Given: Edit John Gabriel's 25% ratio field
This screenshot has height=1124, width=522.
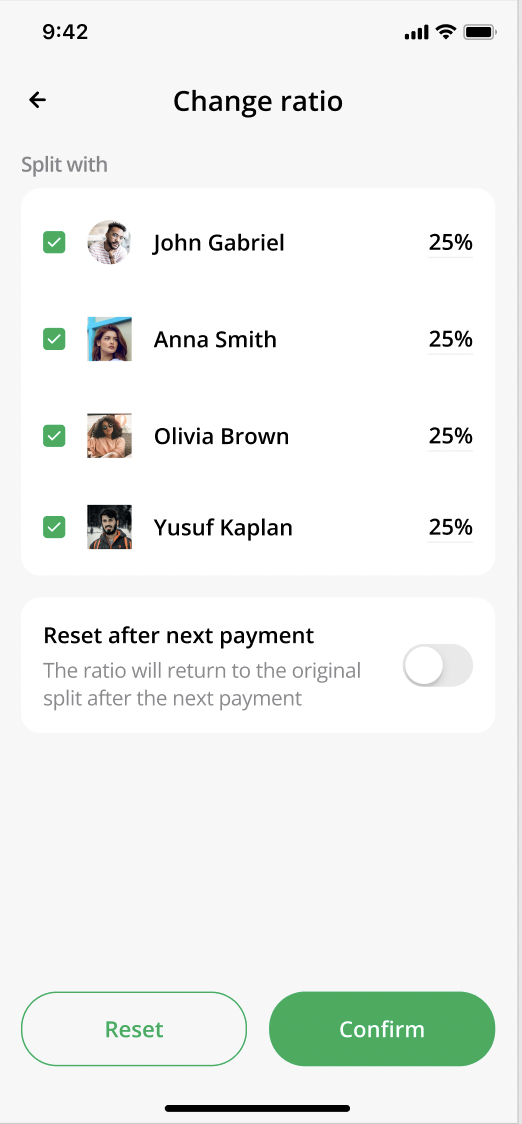Looking at the screenshot, I should (450, 243).
